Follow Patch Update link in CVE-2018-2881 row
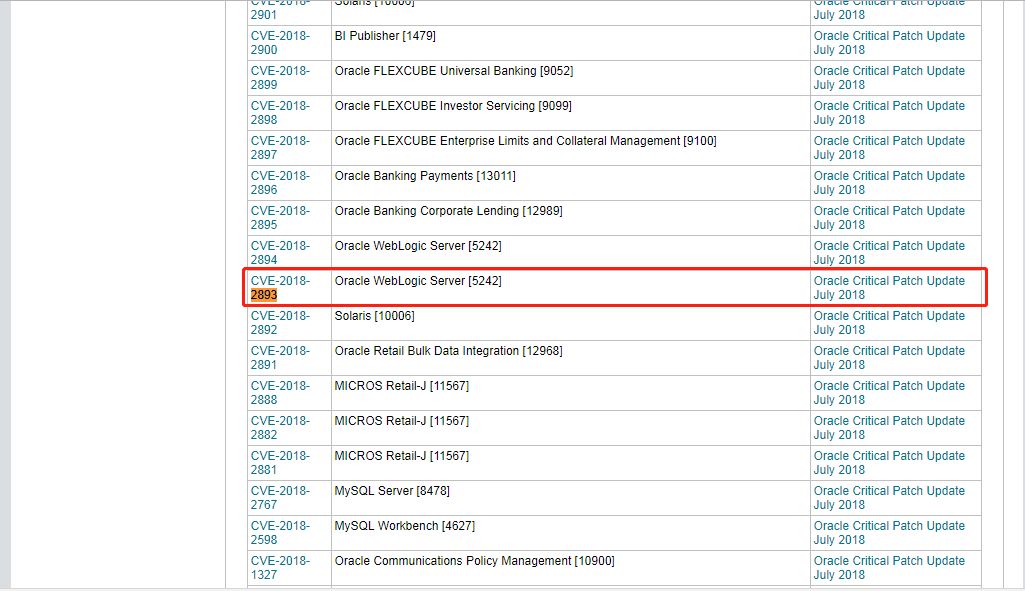This screenshot has height=591, width=1025. coord(889,462)
